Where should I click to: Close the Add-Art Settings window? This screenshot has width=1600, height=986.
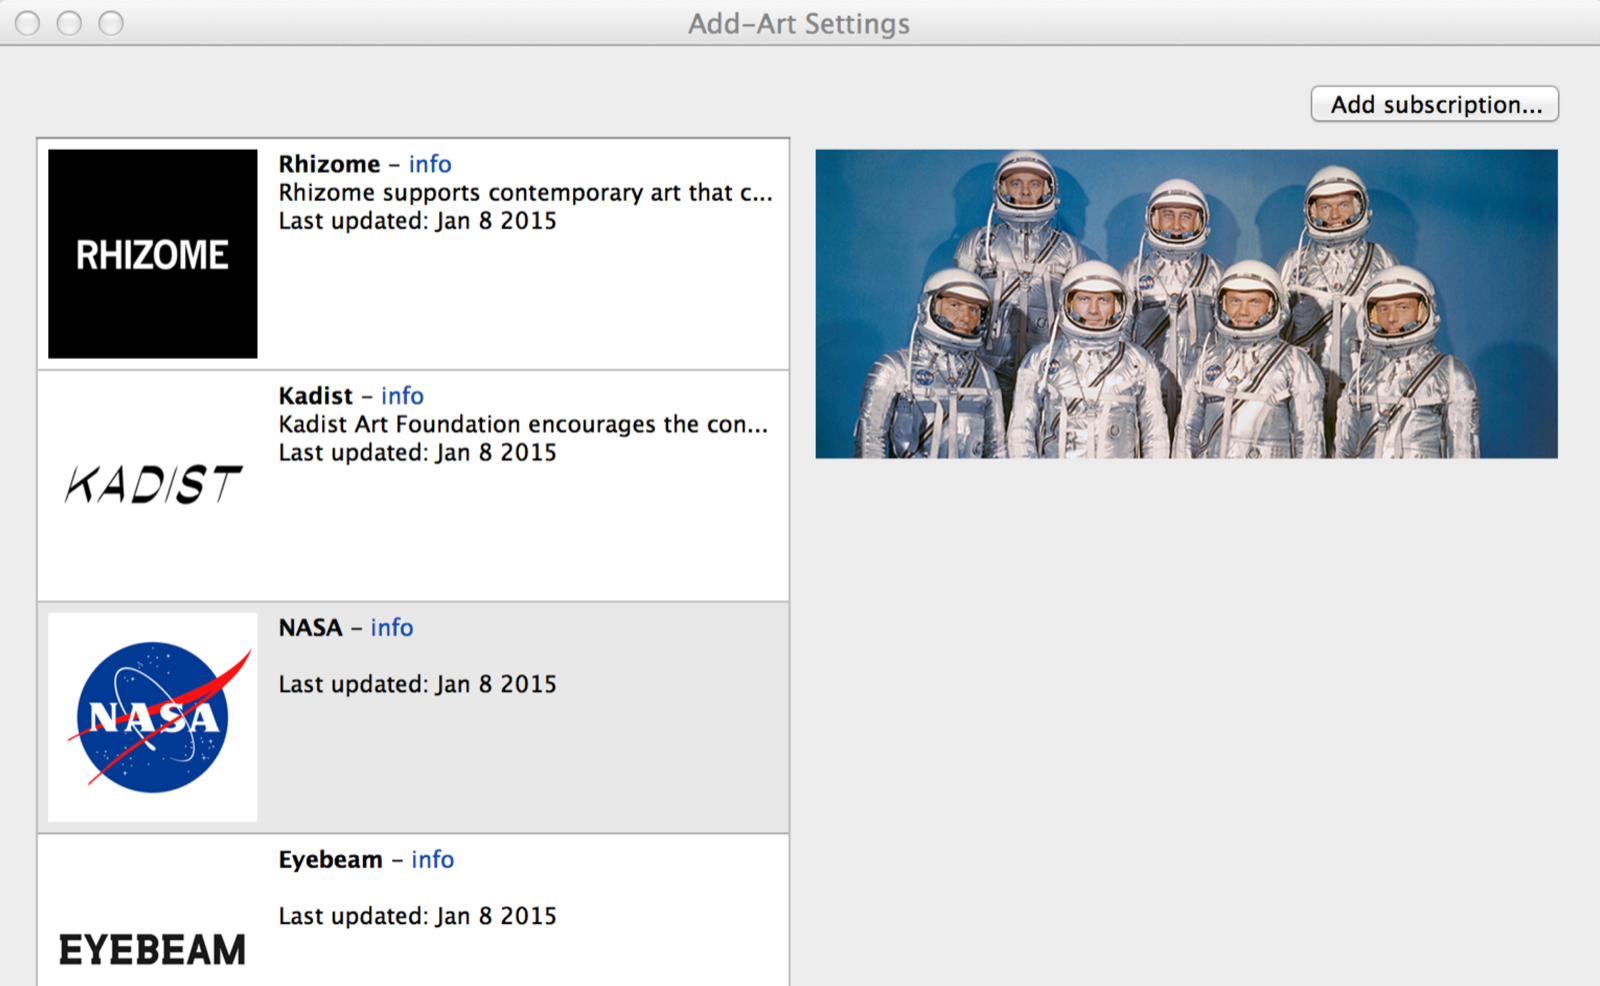pos(28,23)
